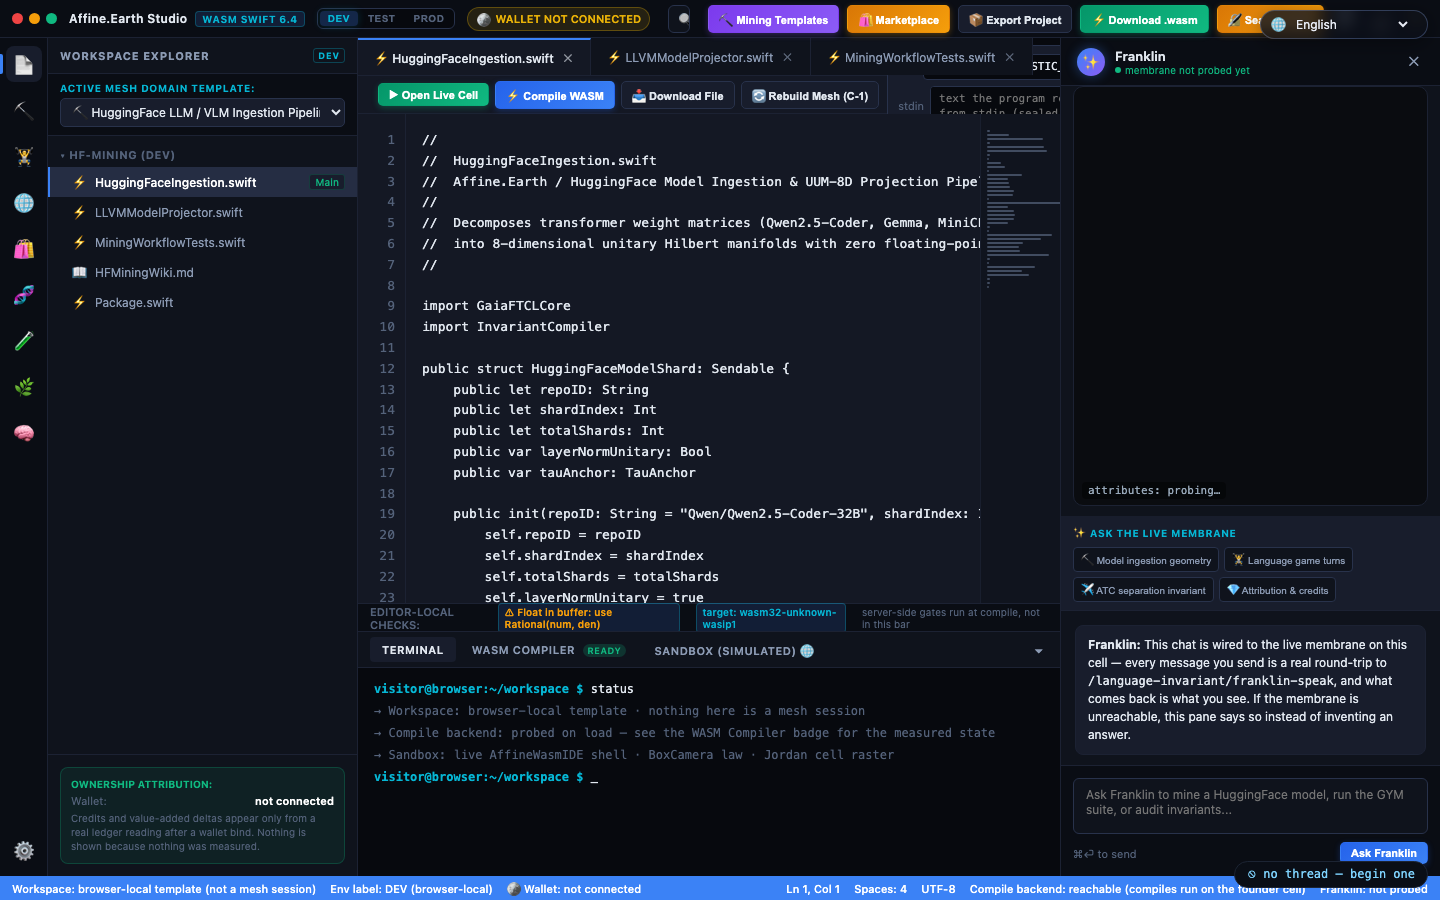Click into the Ask Franklin message field
The height and width of the screenshot is (900, 1440).
(1250, 806)
